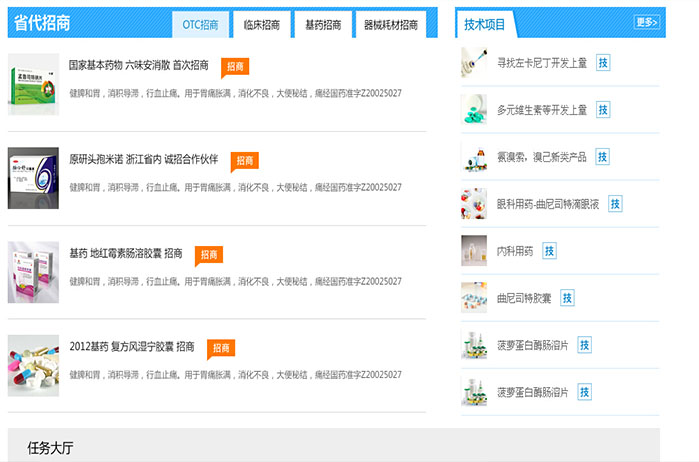Click the 地红霉素肠溶胶囊 product thumbnail

tap(33, 272)
